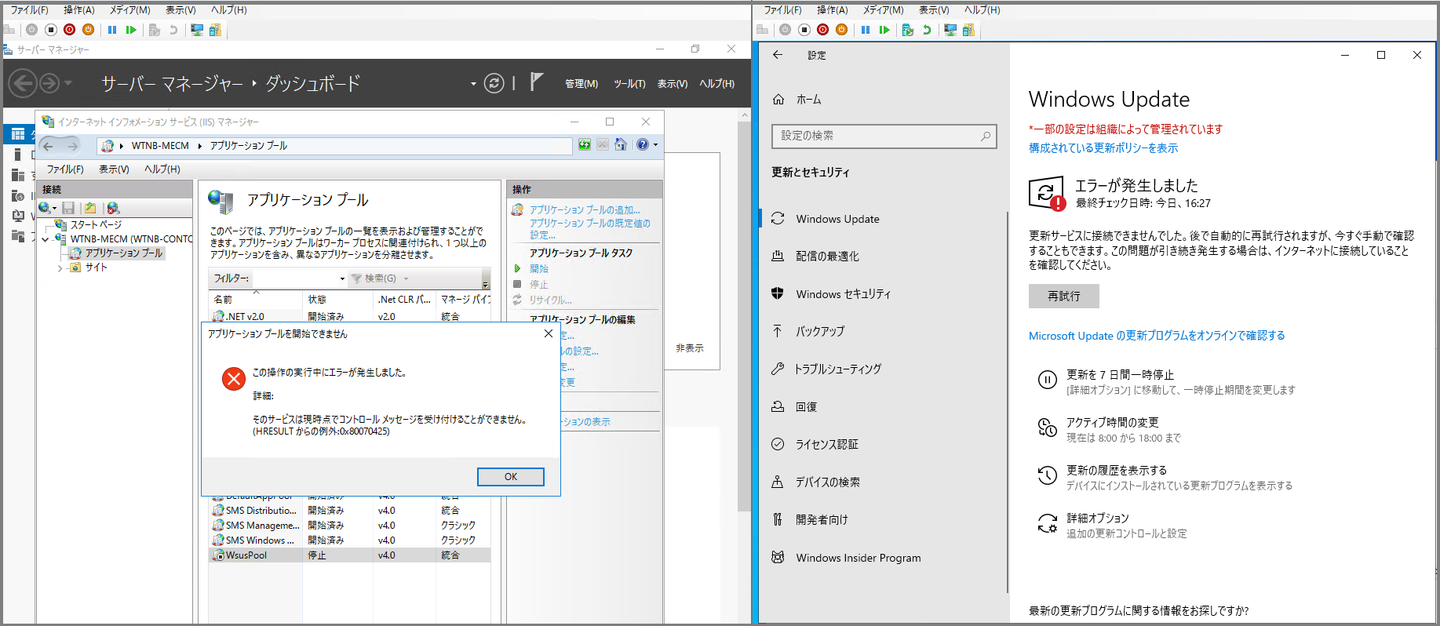Viewport: 1440px width, 626px height.
Task: Click the blue Pause icon in left VM toolbar
Action: [x=112, y=30]
